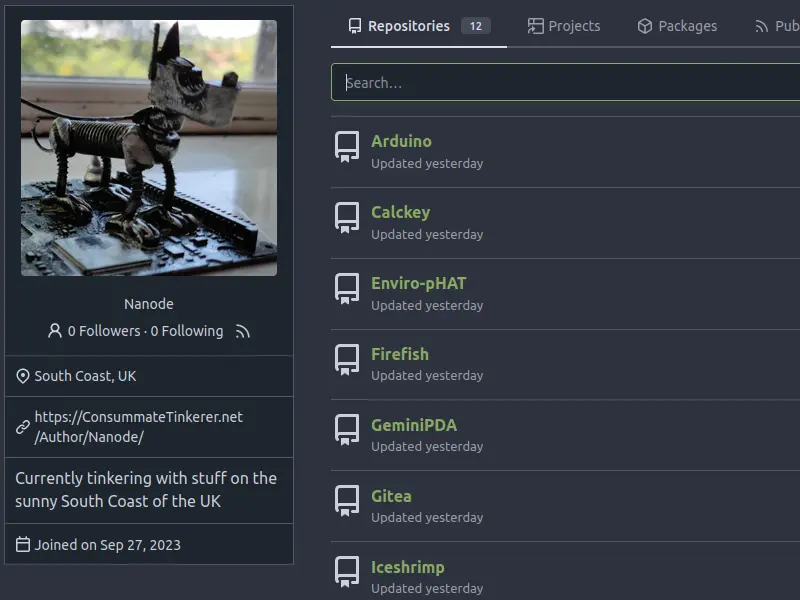The width and height of the screenshot is (800, 600).
Task: Visit the ConsummateTinkerer.net website link
Action: (138, 427)
